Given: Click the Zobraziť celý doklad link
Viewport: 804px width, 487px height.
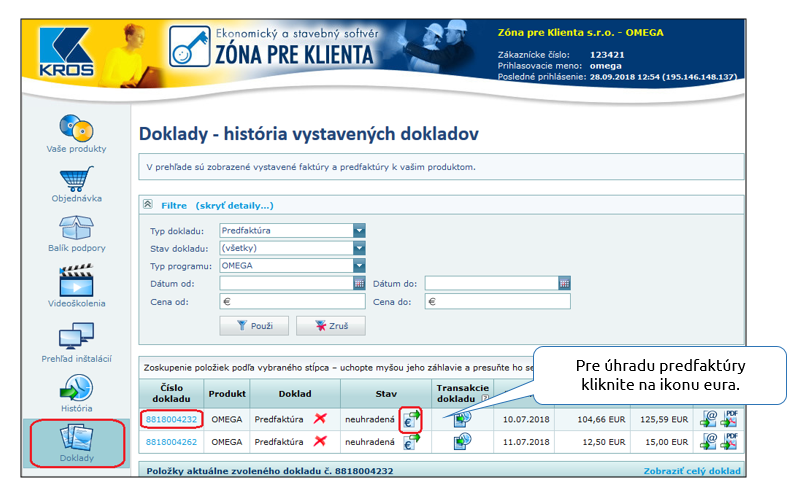Looking at the screenshot, I should (692, 471).
